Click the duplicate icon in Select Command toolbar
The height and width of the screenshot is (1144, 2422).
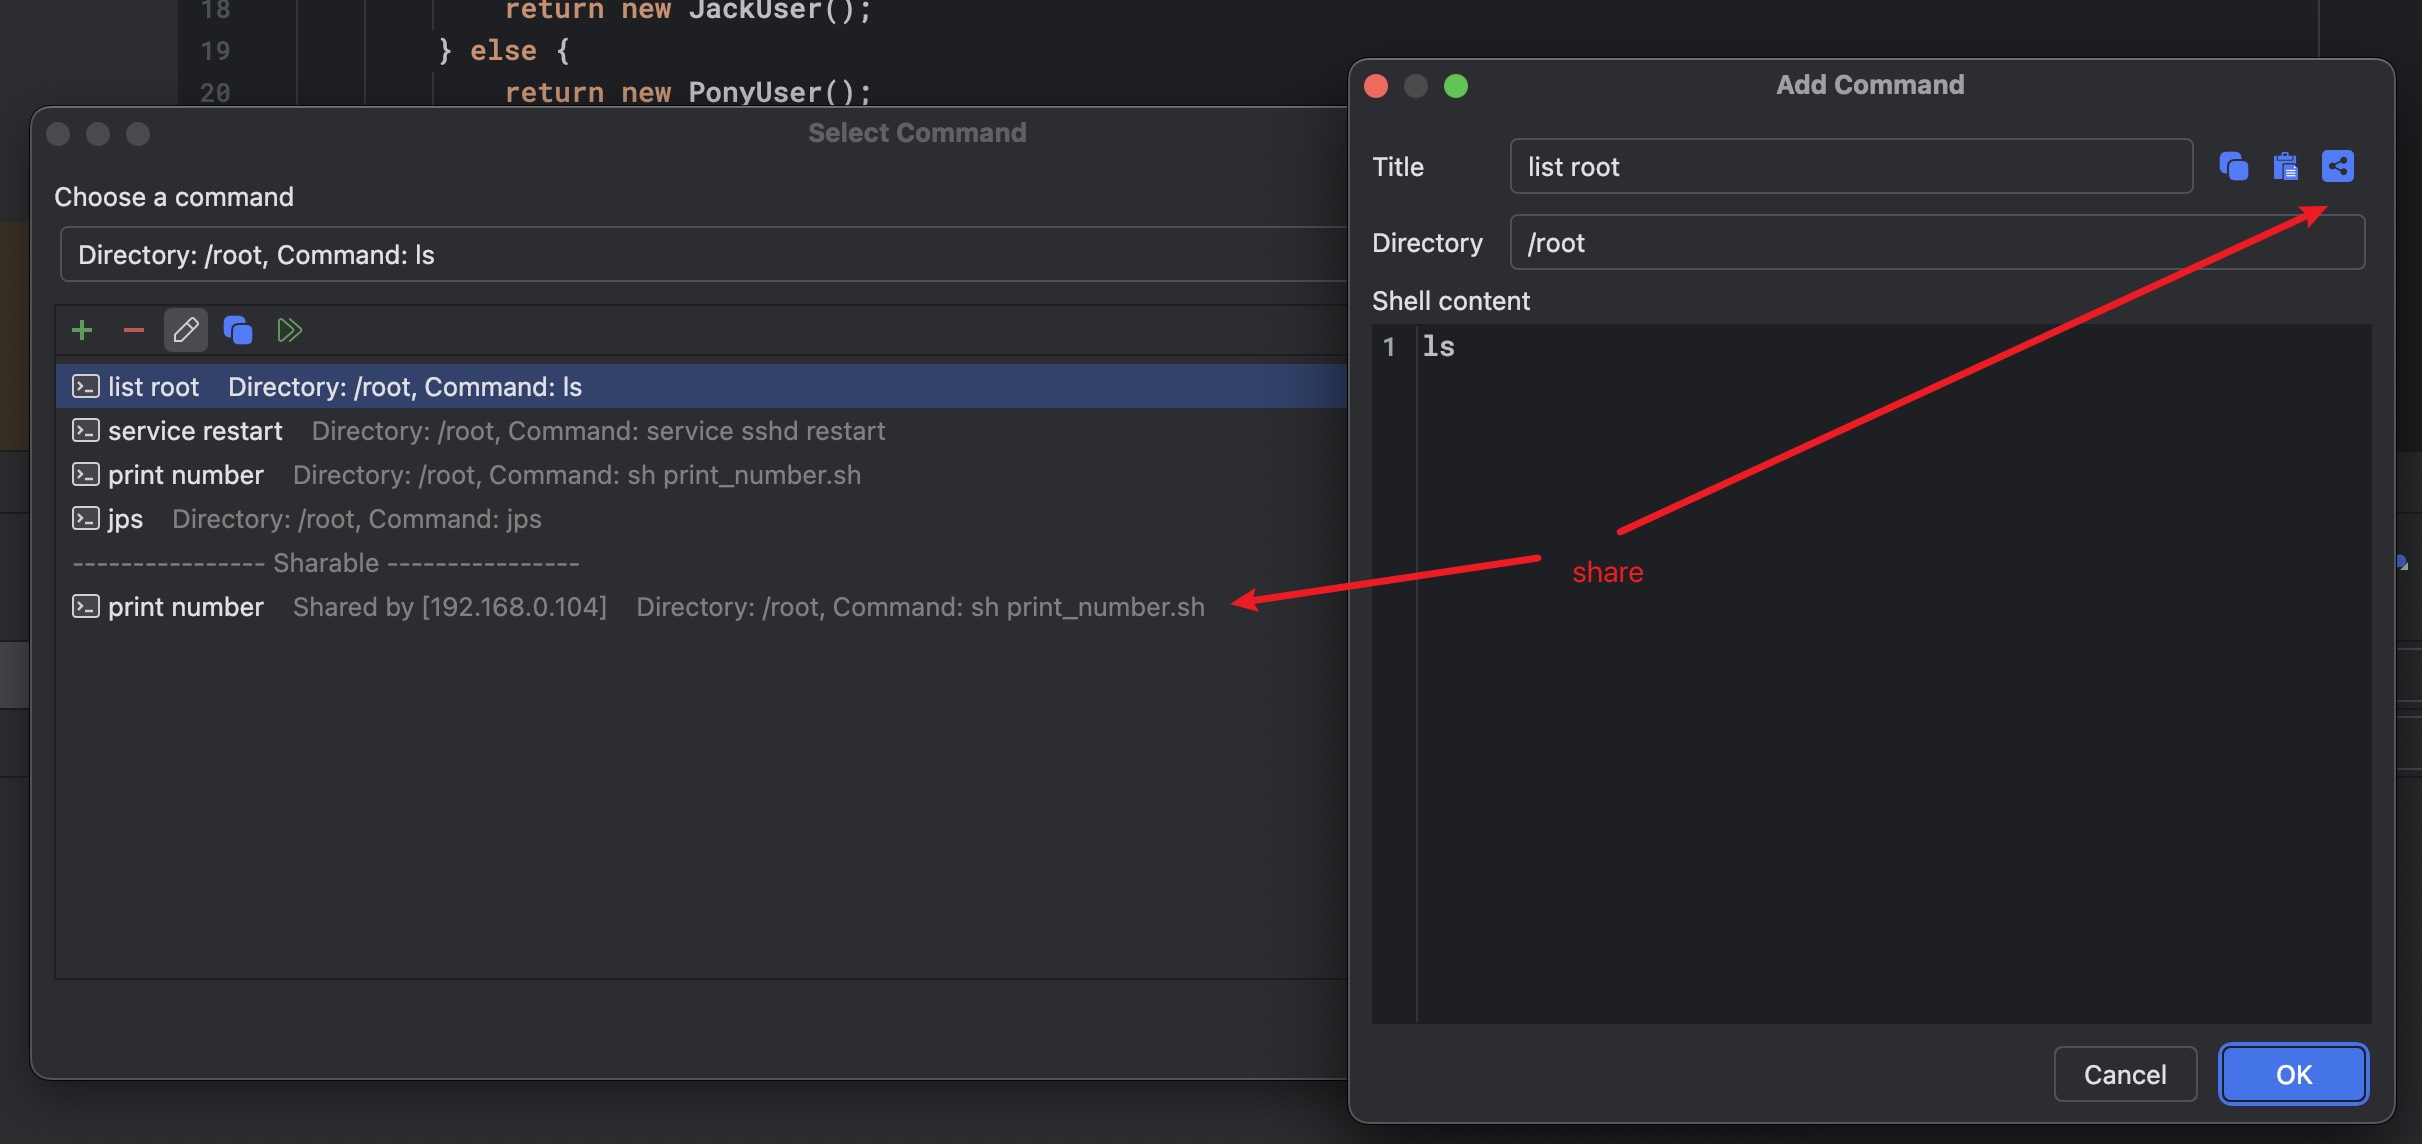coord(236,329)
